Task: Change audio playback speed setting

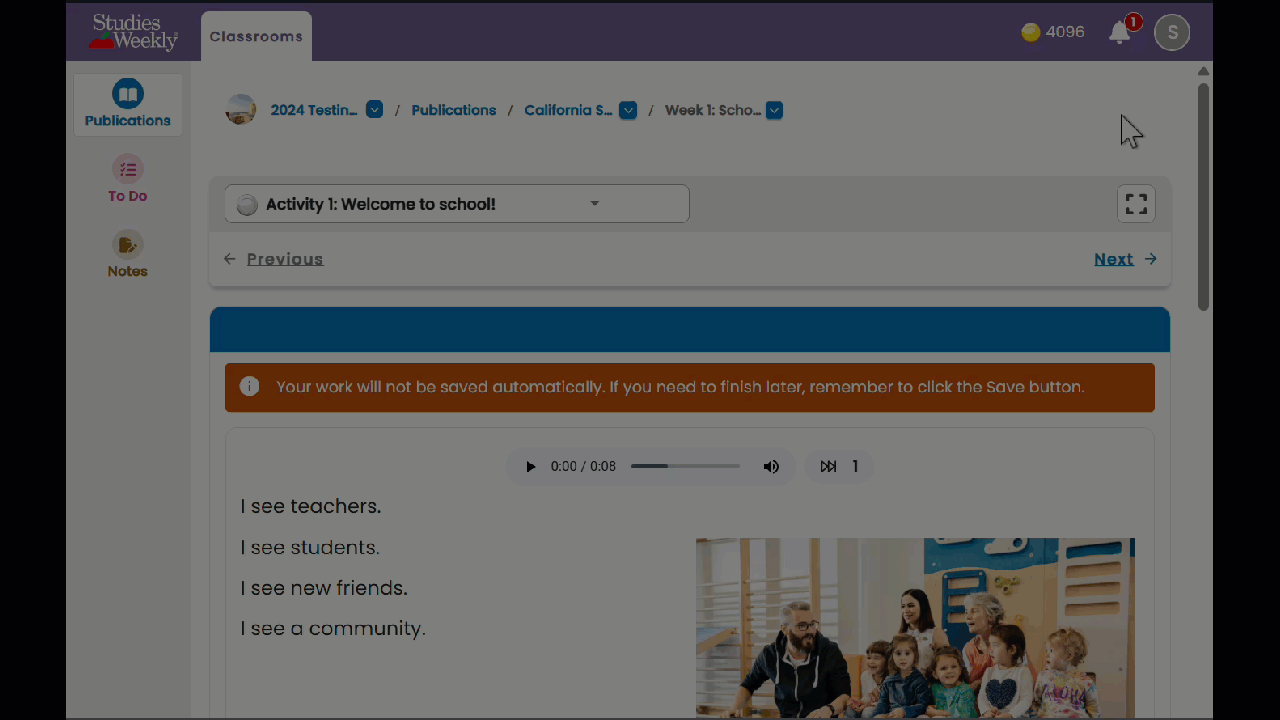Action: [x=839, y=466]
